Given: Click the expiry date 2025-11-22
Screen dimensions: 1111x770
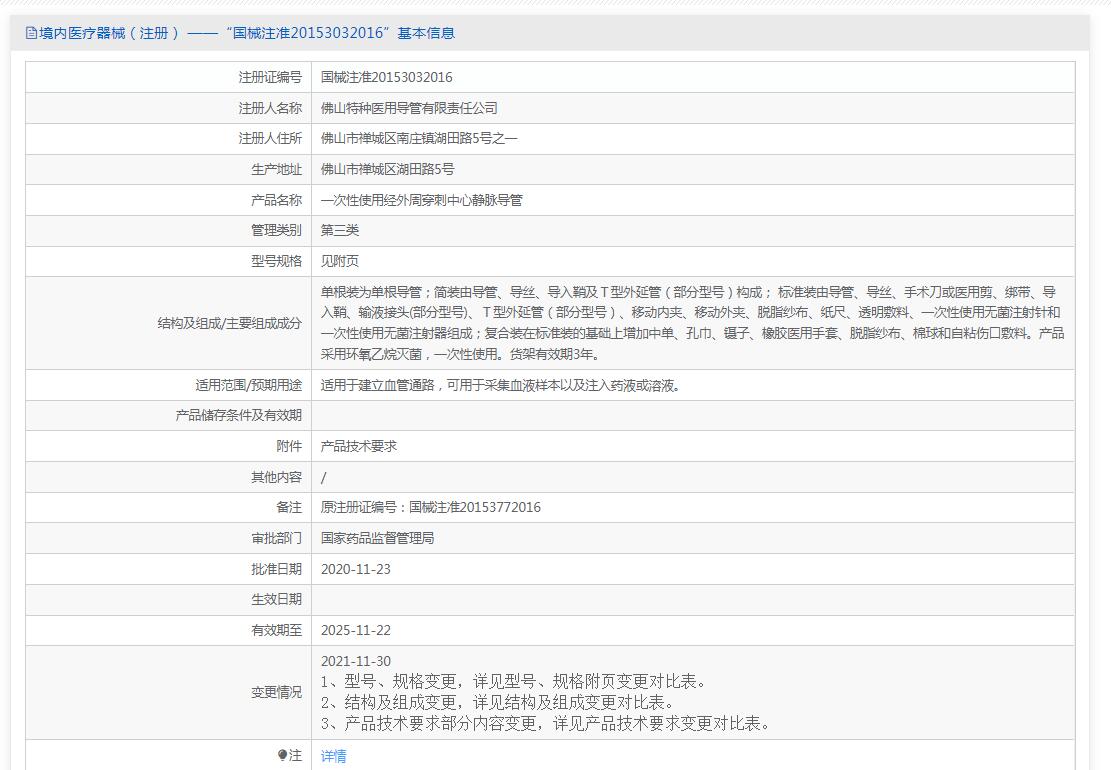Looking at the screenshot, I should (356, 630).
